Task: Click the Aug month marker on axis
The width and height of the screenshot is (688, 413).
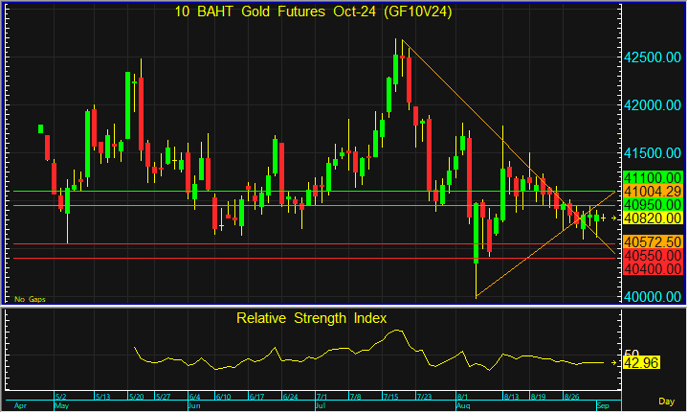Action: 463,407
